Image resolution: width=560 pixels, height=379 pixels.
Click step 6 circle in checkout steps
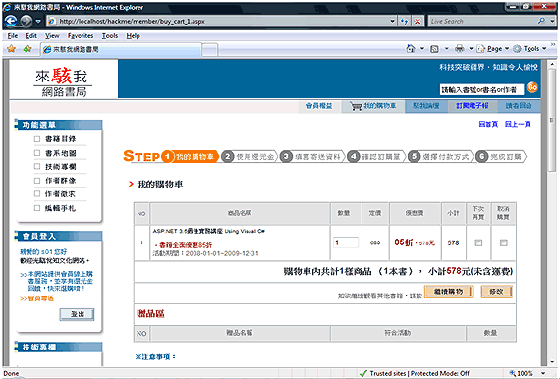coord(481,156)
